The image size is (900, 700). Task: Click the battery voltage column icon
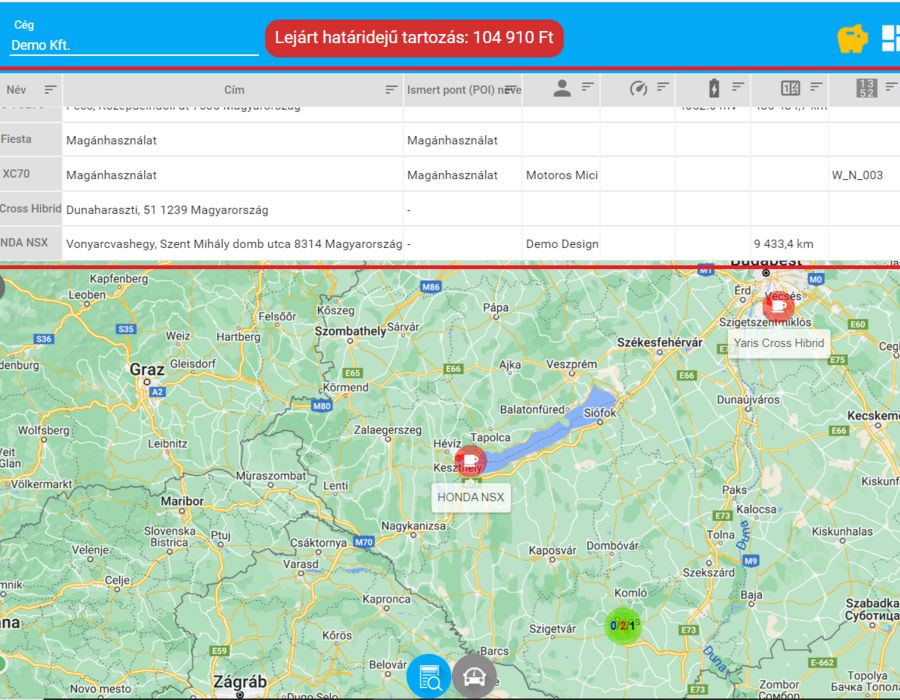[713, 88]
